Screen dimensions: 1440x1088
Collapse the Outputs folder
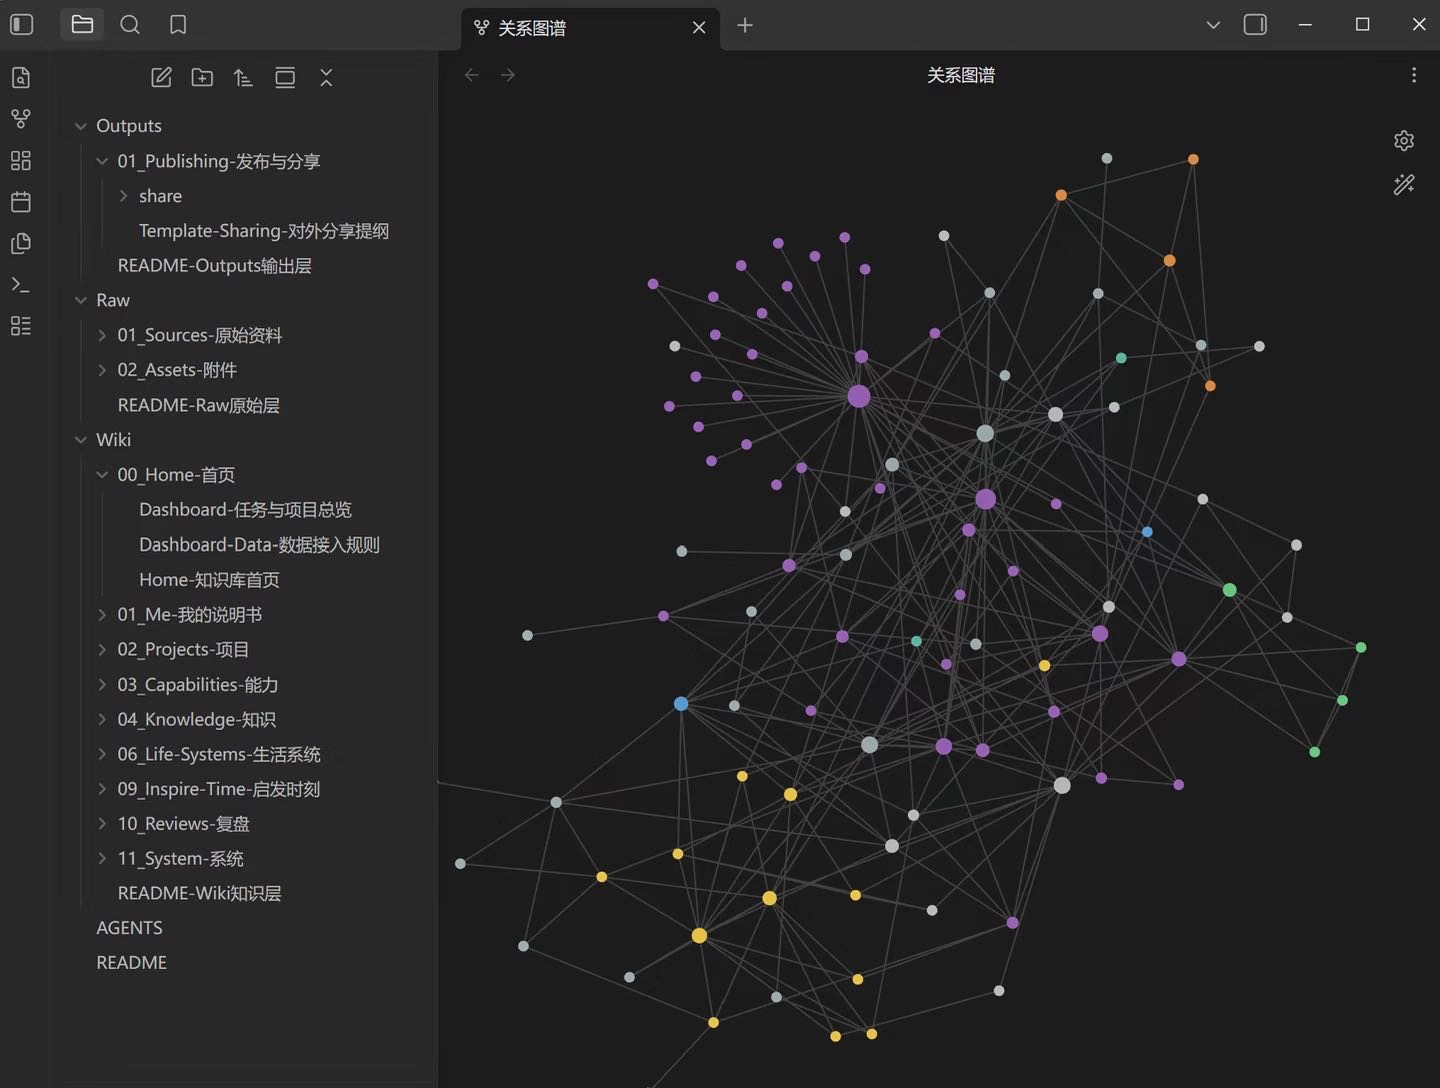point(81,126)
